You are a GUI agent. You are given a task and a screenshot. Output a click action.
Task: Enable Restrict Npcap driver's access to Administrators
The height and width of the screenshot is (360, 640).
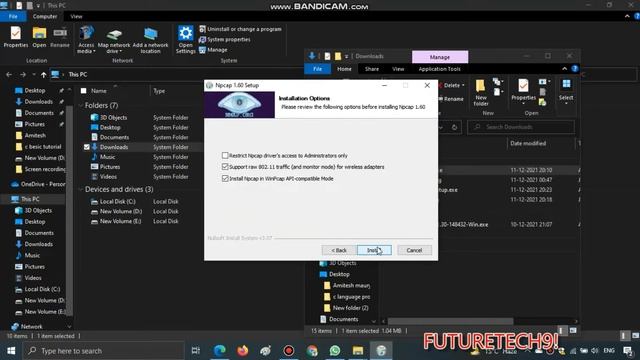point(225,156)
